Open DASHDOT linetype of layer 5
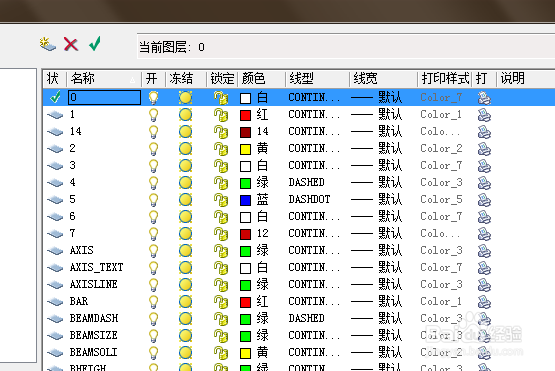The width and height of the screenshot is (555, 371). [309, 200]
